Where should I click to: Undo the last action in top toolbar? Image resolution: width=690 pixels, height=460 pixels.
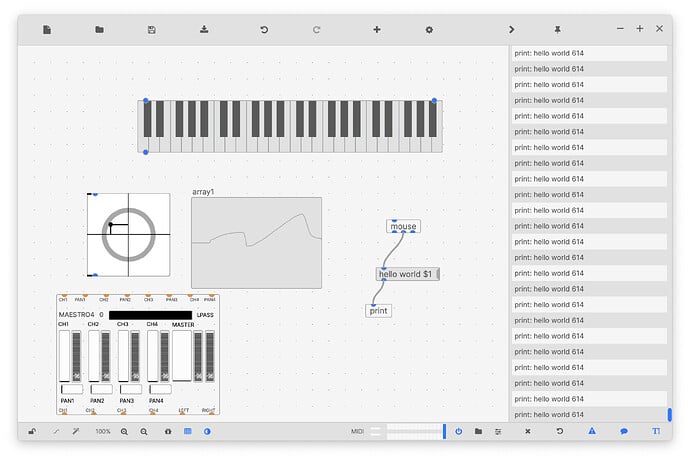(264, 30)
